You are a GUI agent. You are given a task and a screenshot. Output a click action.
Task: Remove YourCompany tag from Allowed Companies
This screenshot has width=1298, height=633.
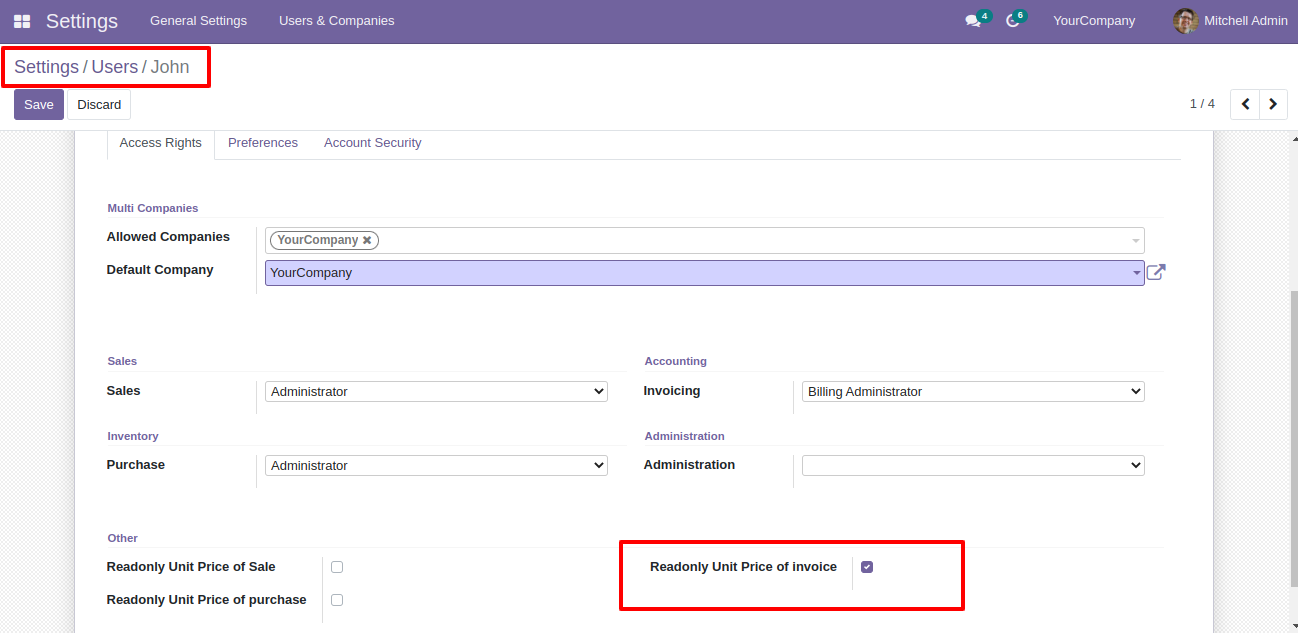[x=367, y=240]
